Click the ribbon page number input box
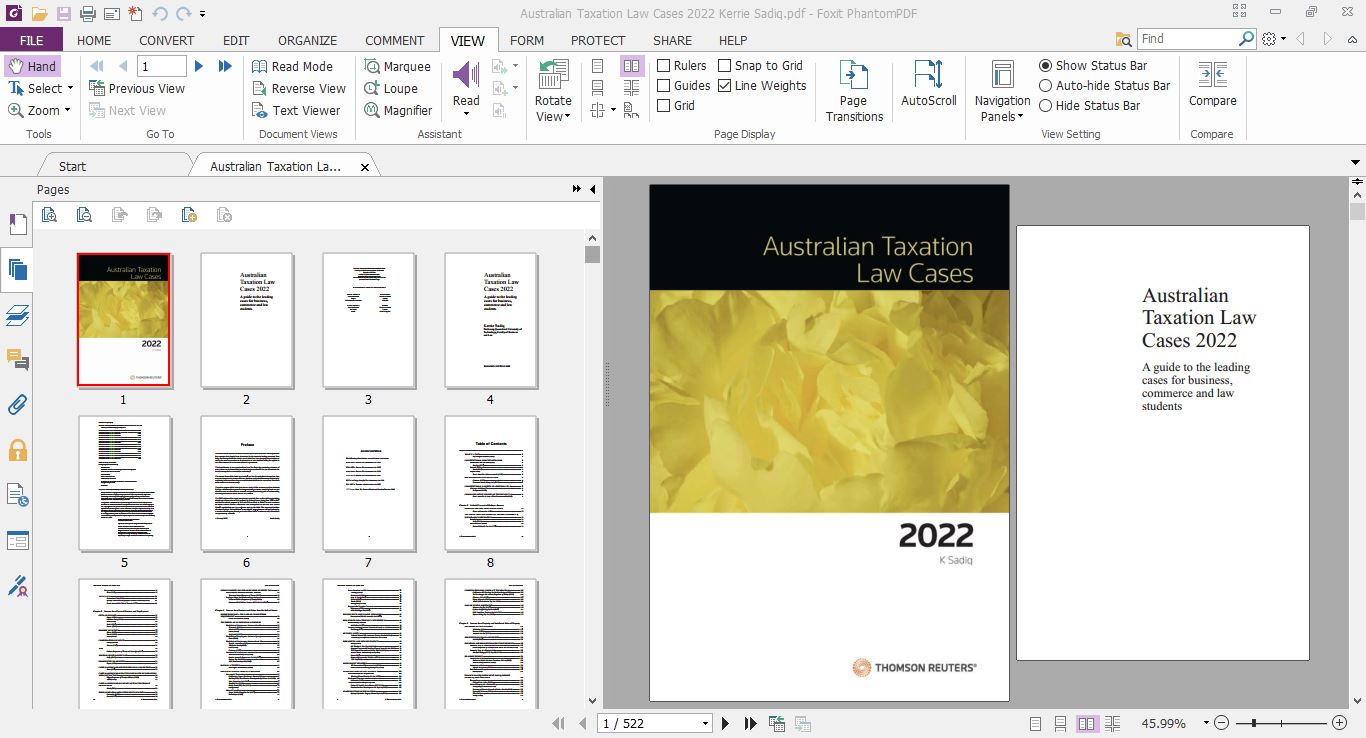Viewport: 1366px width, 738px height. coord(162,66)
